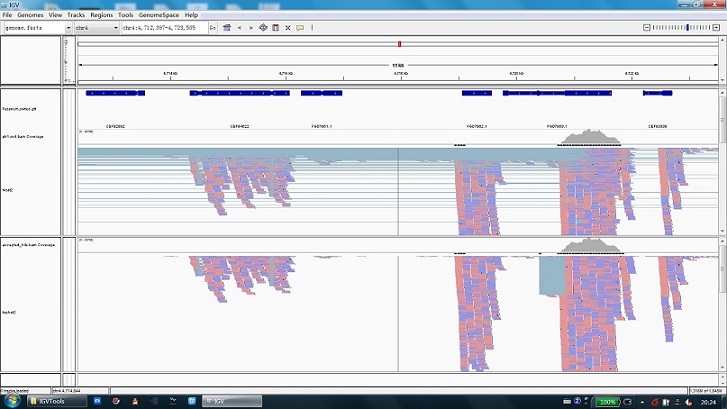The height and width of the screenshot is (409, 727).
Task: Click the Windows Start orb
Action: [x=12, y=401]
